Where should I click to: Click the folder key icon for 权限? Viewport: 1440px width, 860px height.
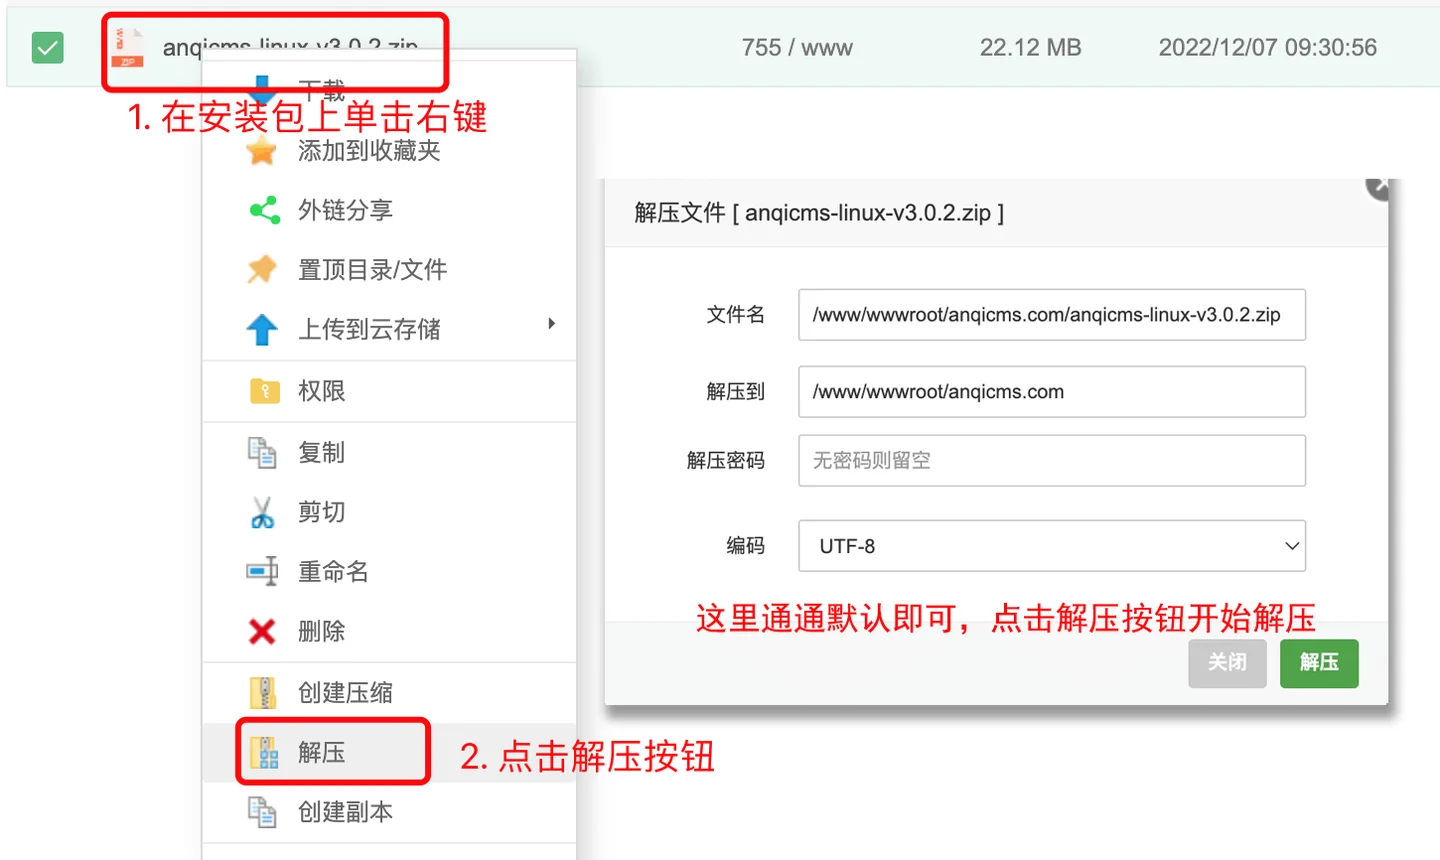tap(264, 391)
